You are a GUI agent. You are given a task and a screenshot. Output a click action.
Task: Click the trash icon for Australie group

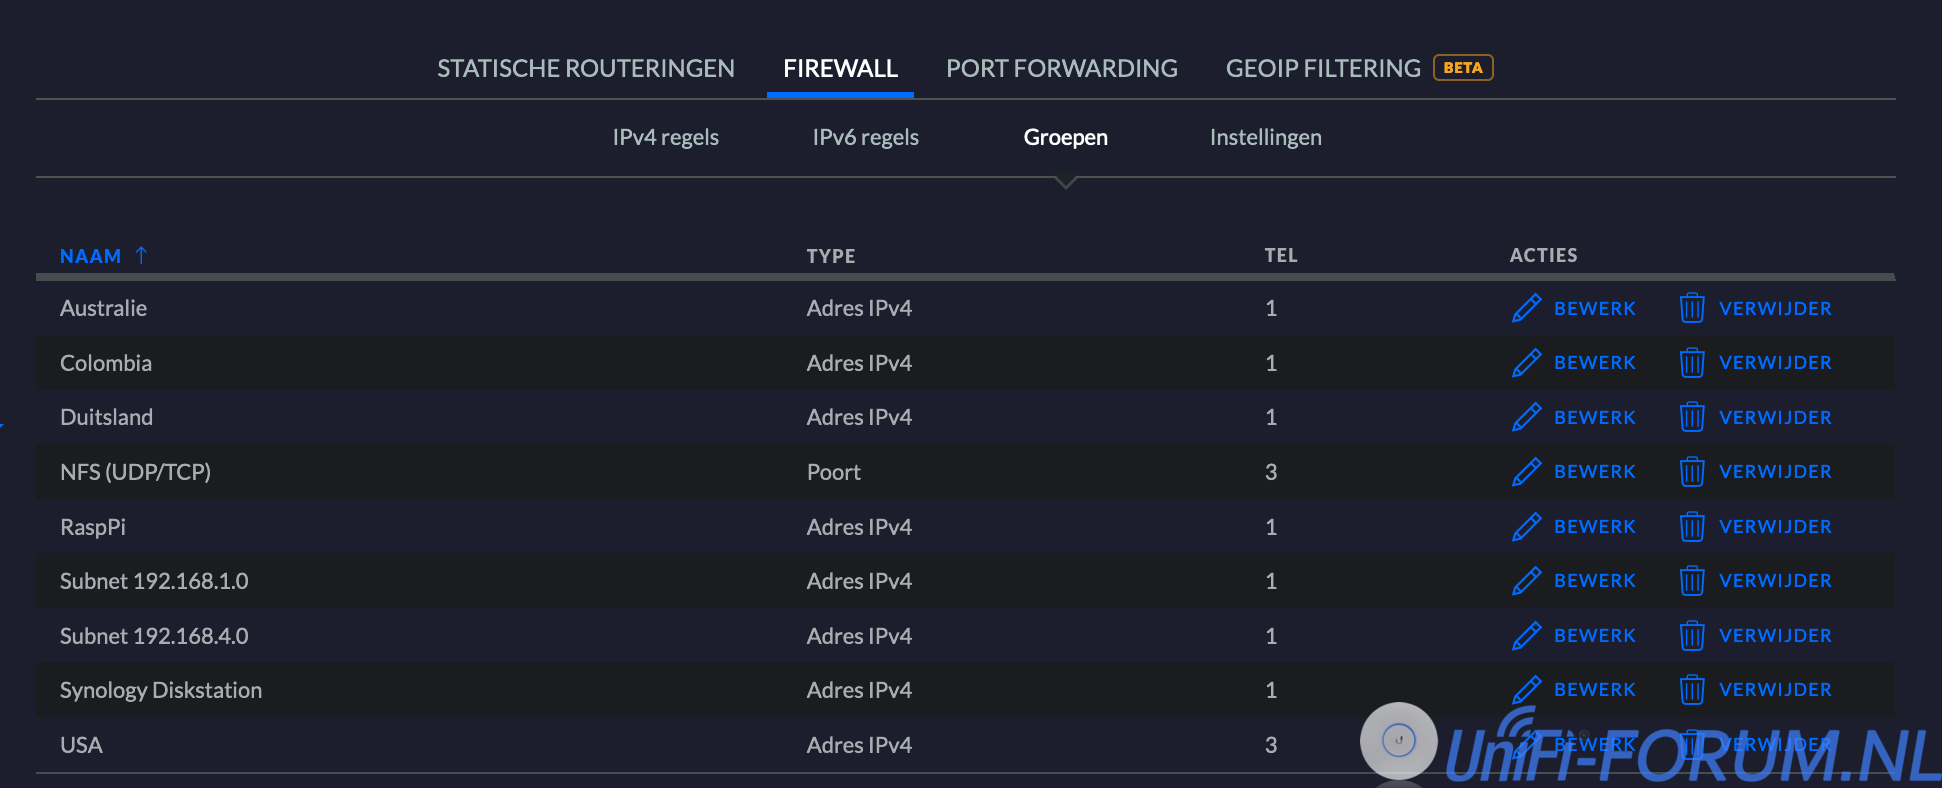[1691, 308]
